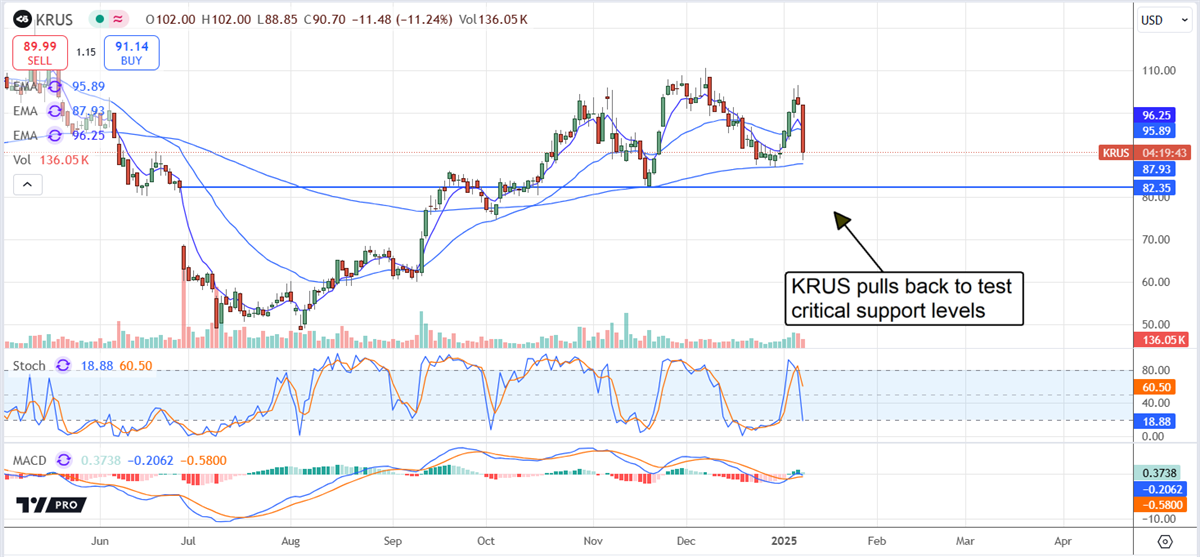Click the second EMA 87.93 refresh icon
Viewport: 1200px width, 557px height.
click(x=56, y=111)
